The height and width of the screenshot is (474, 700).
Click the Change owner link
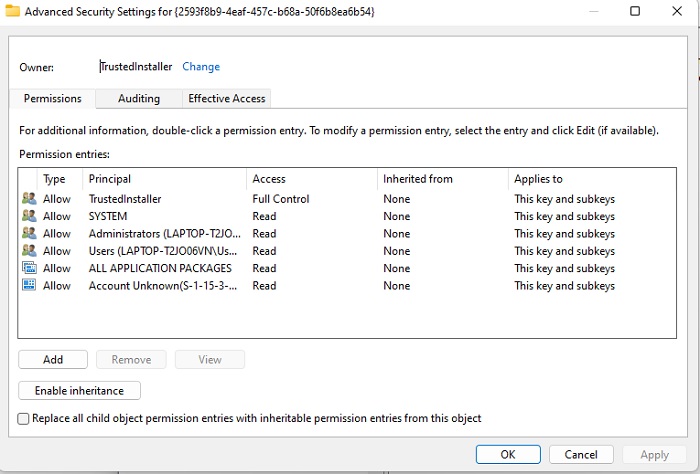point(201,67)
